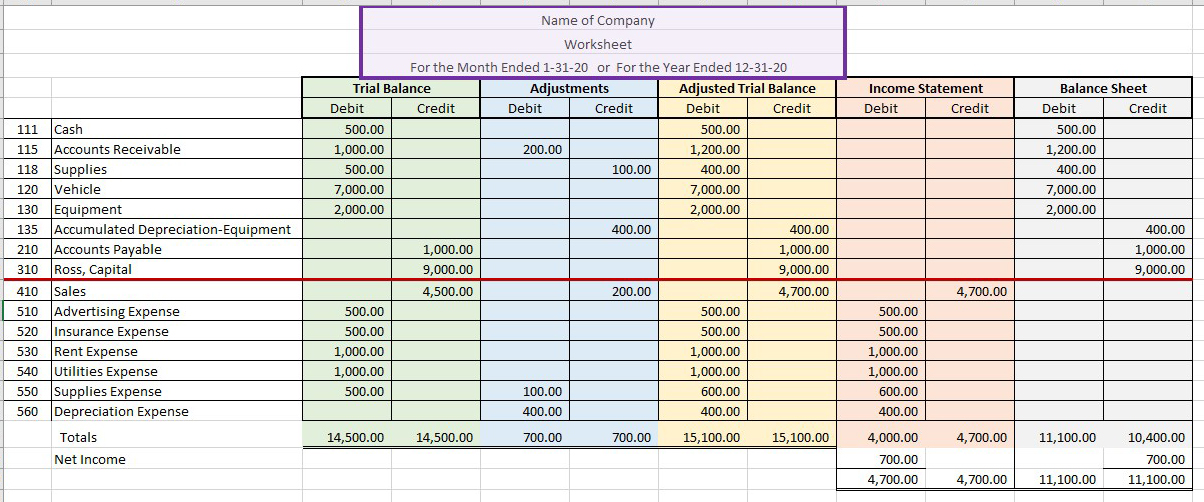Click the 'Net Income' row label

89,459
